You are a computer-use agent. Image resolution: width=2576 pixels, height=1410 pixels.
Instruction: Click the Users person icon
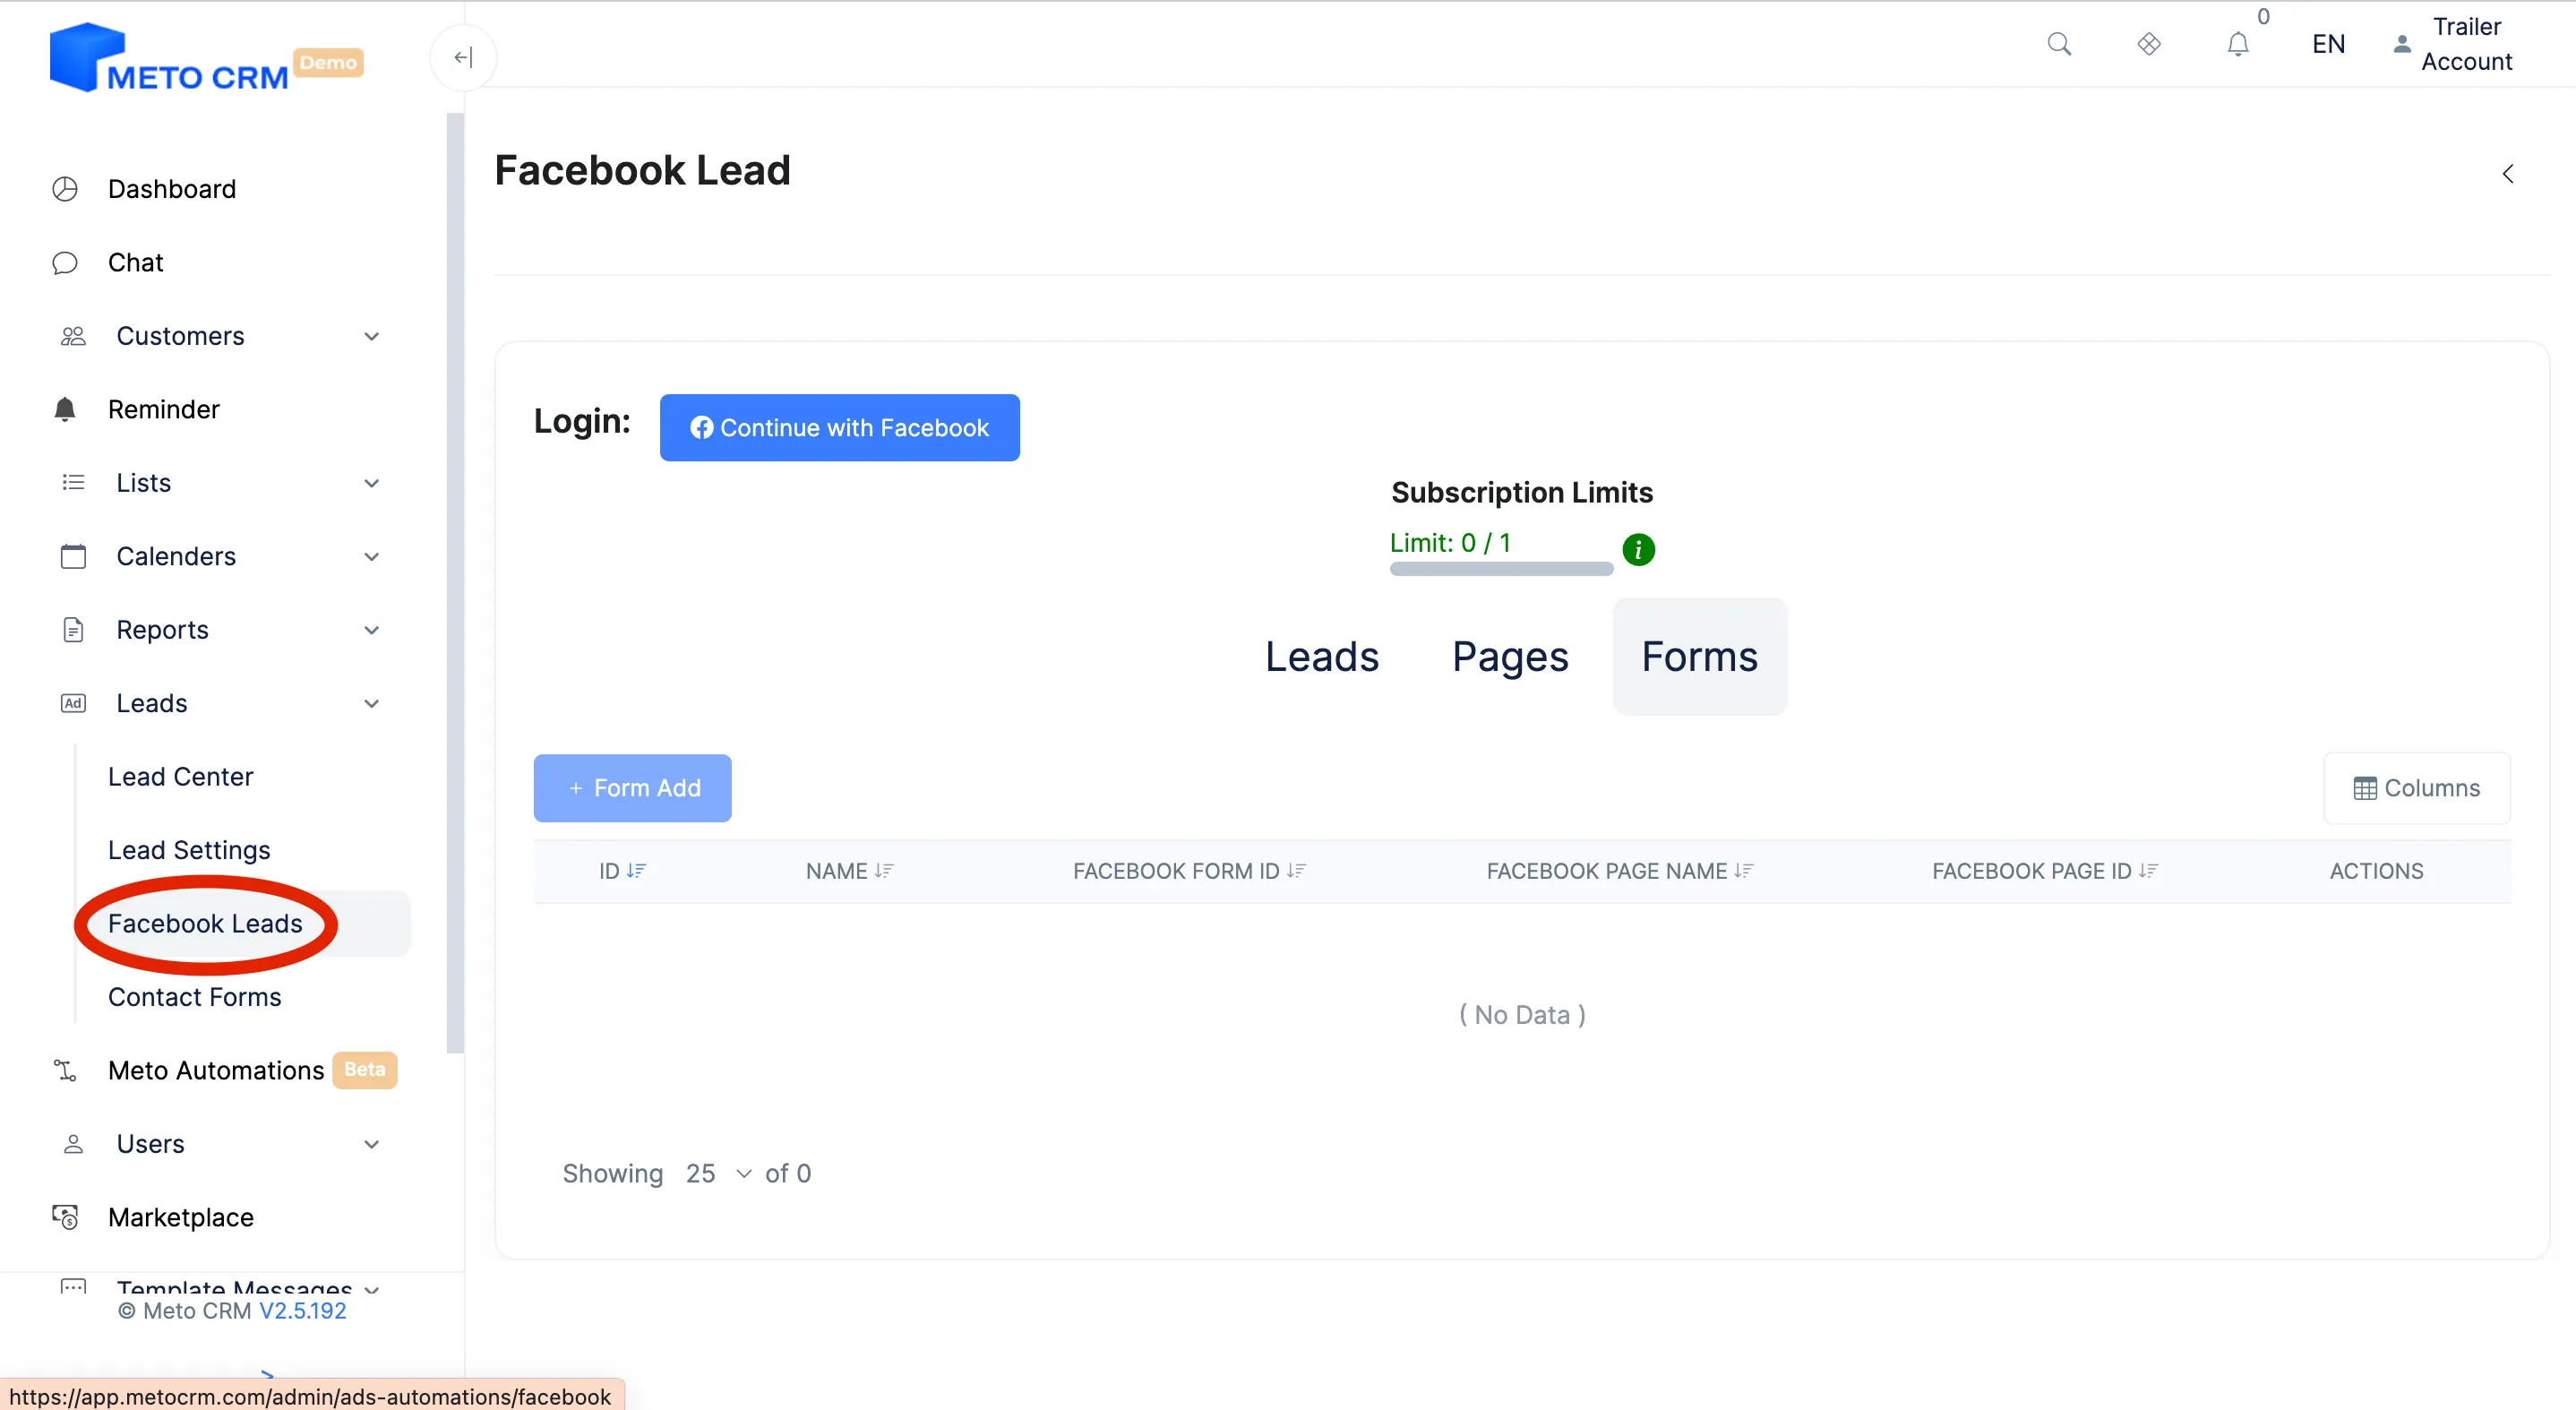73,1144
